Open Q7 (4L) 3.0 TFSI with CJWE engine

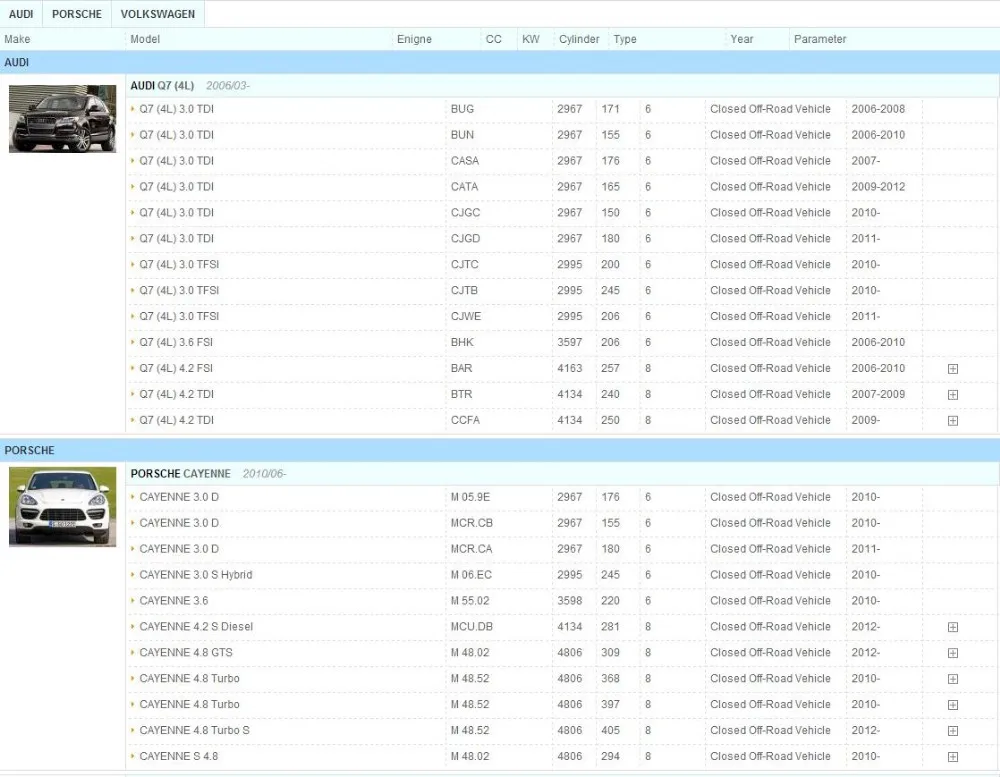point(179,316)
